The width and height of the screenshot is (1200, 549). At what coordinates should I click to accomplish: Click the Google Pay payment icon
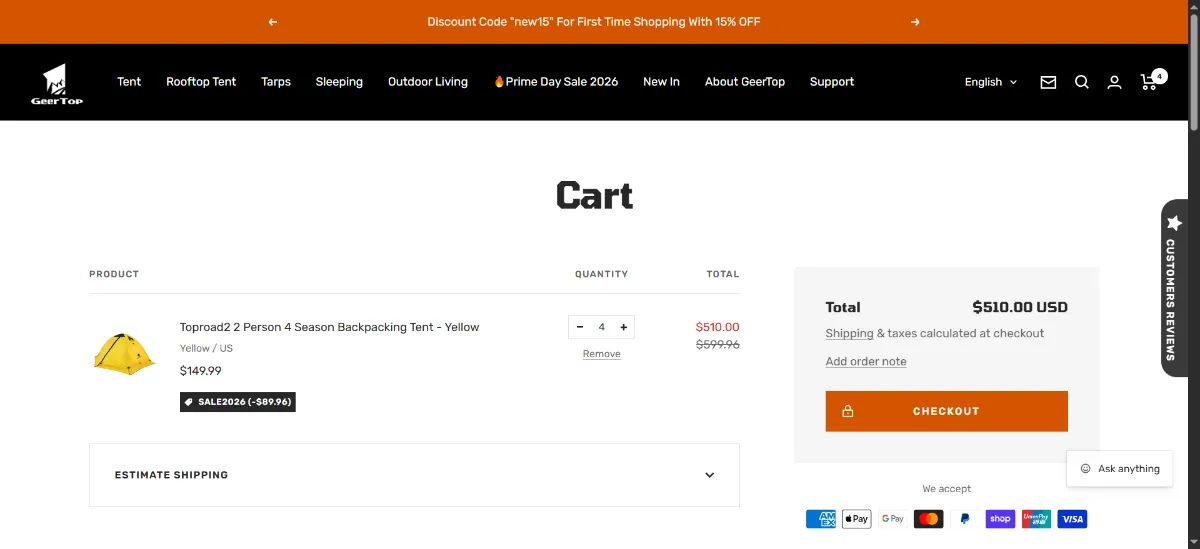tap(893, 519)
